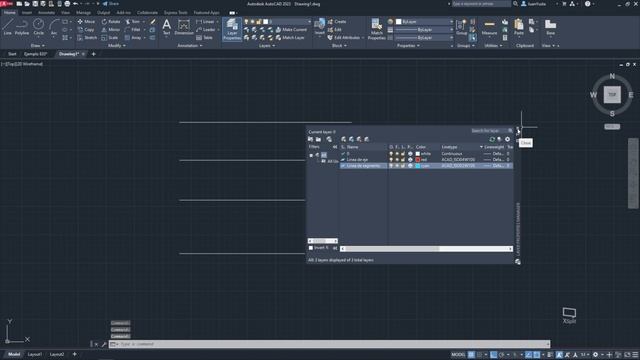Viewport: 640px width, 360px height.
Task: Click the Measure utility
Action: pos(489,27)
